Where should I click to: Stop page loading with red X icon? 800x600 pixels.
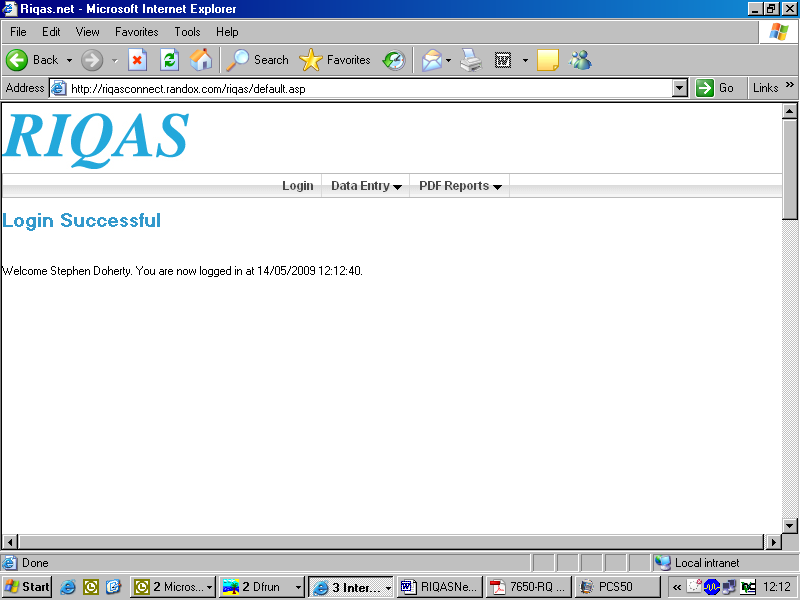137,60
